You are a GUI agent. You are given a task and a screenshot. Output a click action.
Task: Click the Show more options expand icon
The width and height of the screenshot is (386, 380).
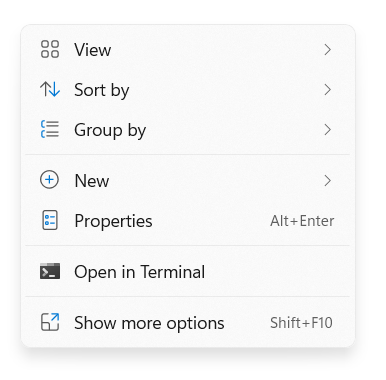click(x=50, y=322)
